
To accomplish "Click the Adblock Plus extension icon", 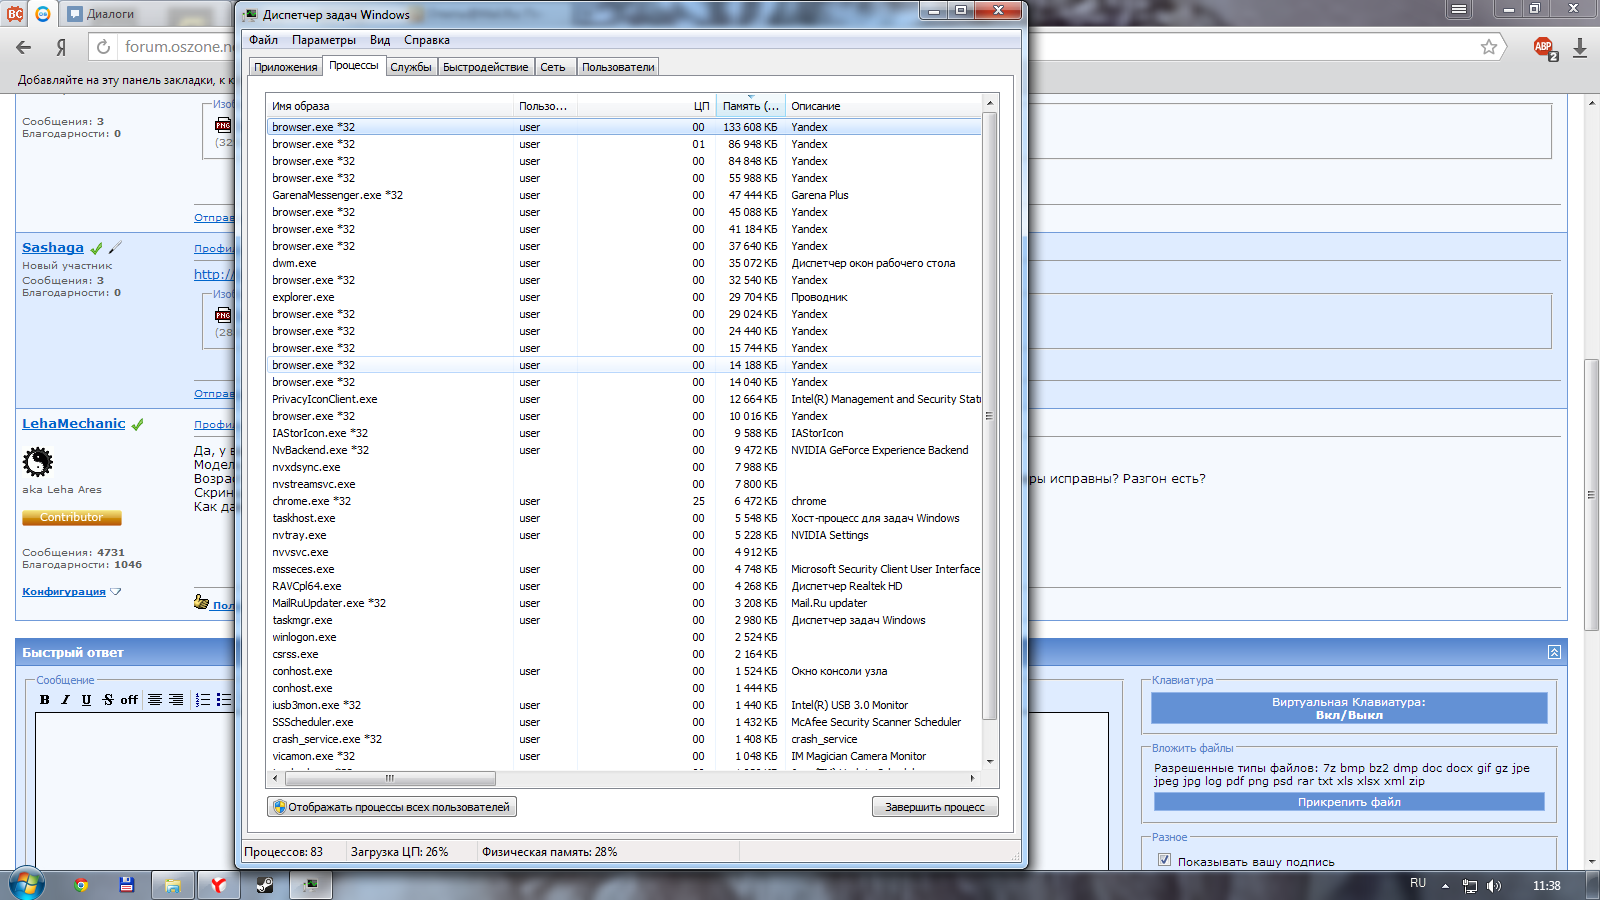I will [x=1545, y=47].
